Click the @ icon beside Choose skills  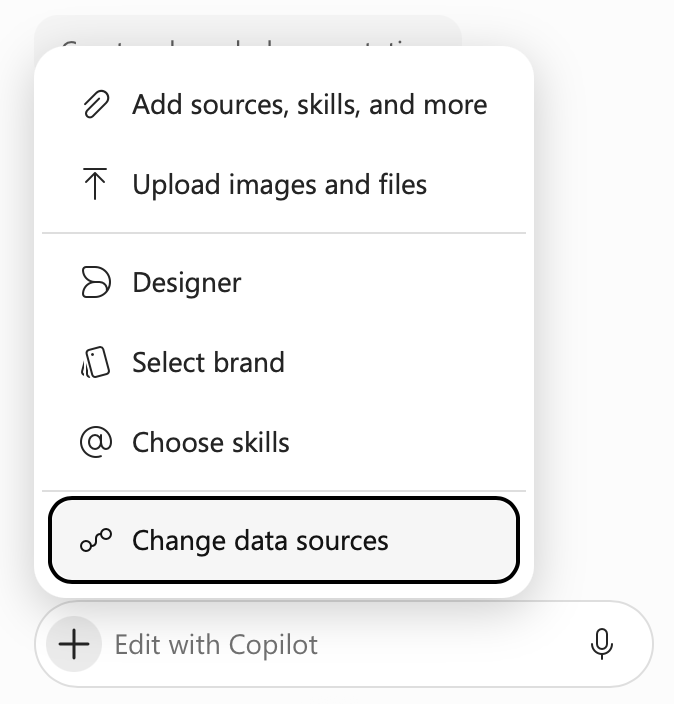pos(96,442)
